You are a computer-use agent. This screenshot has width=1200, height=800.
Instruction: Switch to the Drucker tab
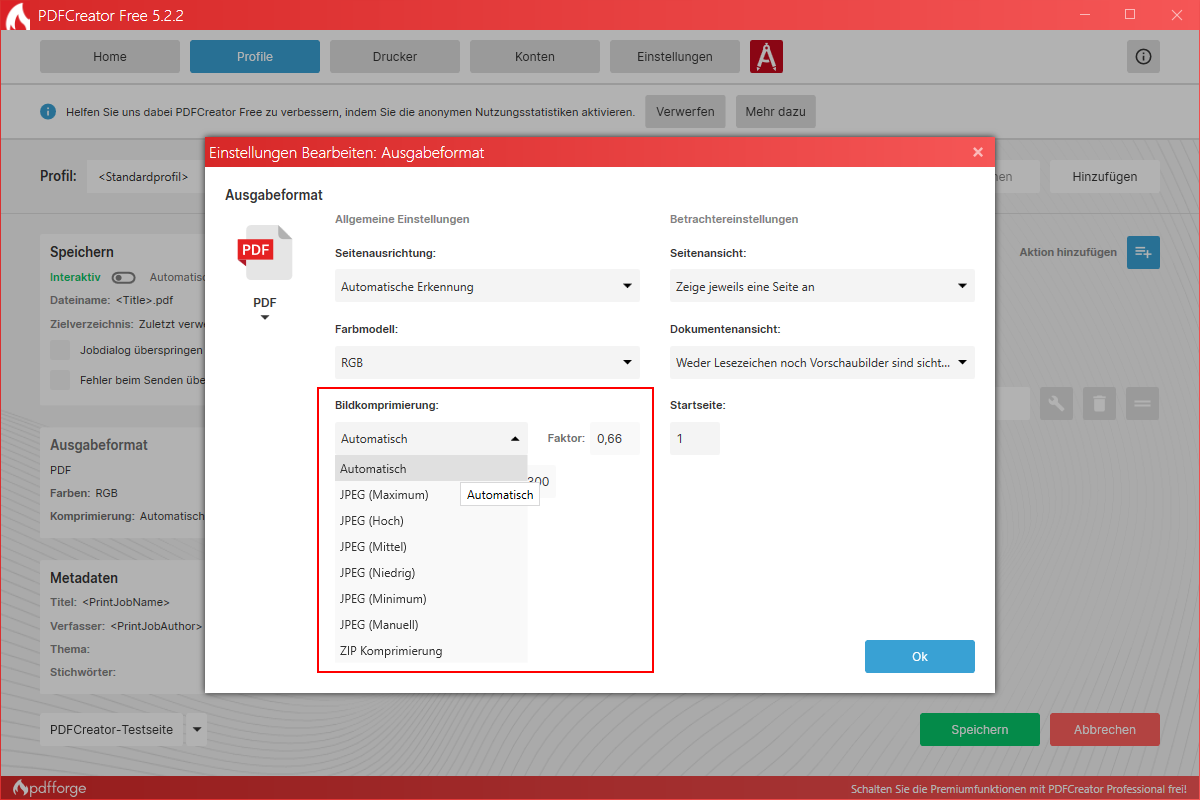395,57
